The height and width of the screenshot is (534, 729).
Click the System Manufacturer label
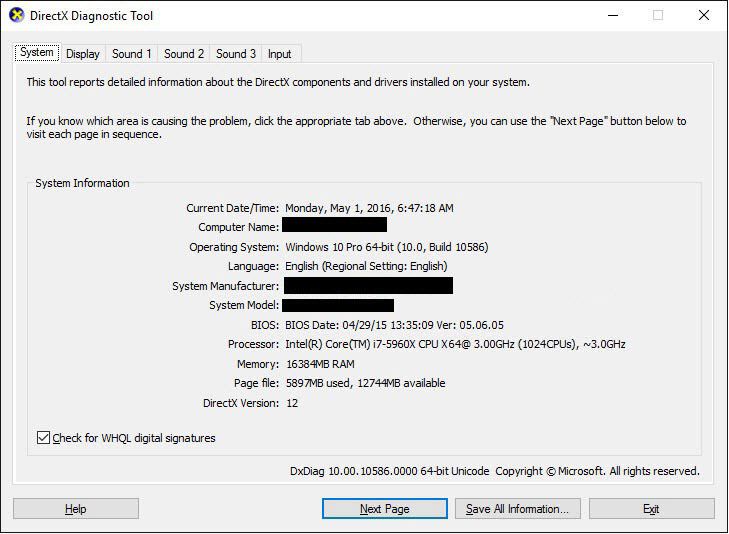pyautogui.click(x=225, y=286)
